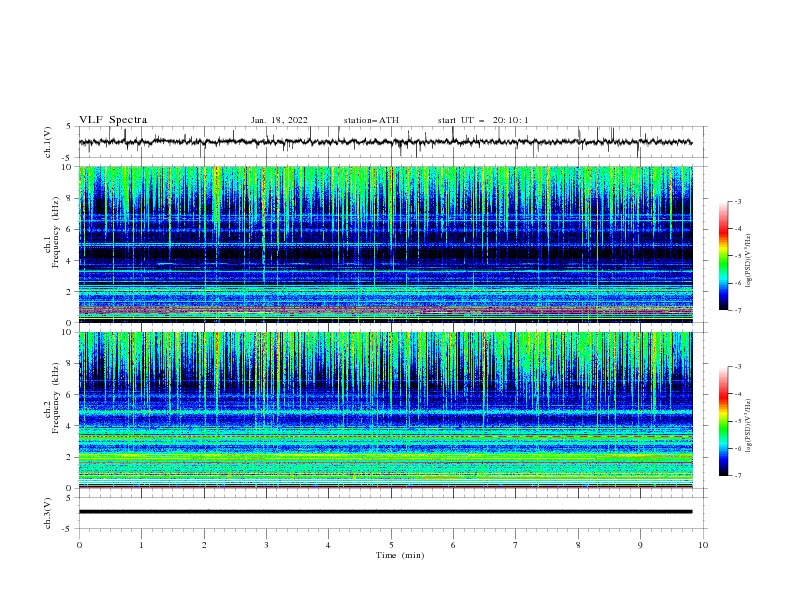Image resolution: width=792 pixels, height=612 pixels.
Task: Click the upper colorbar 'log(PSD)(V²/Hz)' label
Action: [749, 261]
